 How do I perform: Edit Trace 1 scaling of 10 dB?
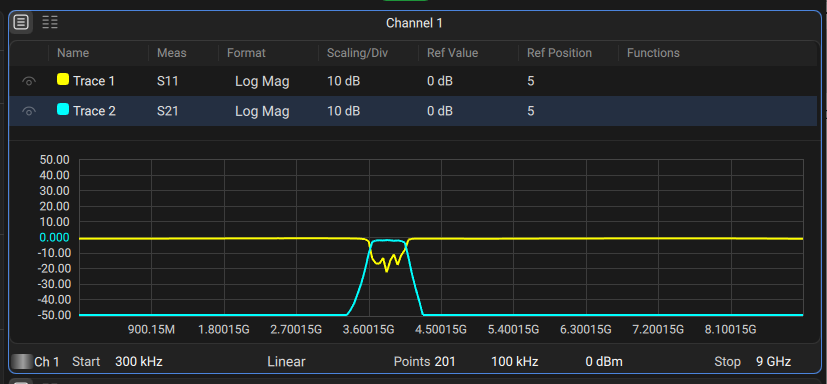coord(344,81)
